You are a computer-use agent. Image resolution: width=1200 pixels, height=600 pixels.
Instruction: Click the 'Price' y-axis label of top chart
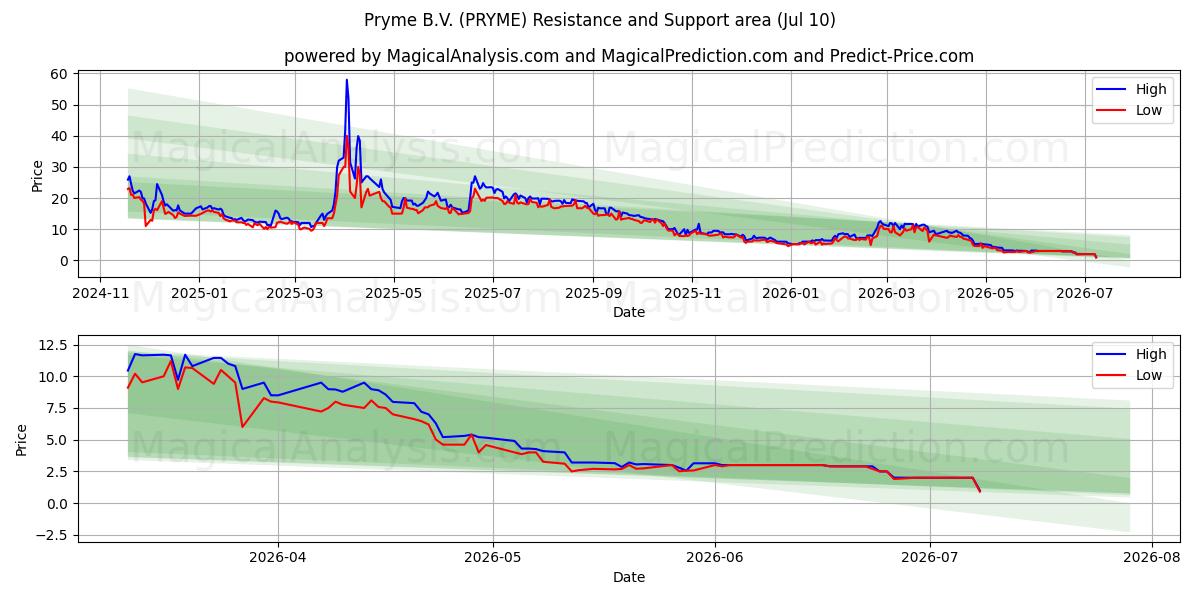click(x=38, y=175)
